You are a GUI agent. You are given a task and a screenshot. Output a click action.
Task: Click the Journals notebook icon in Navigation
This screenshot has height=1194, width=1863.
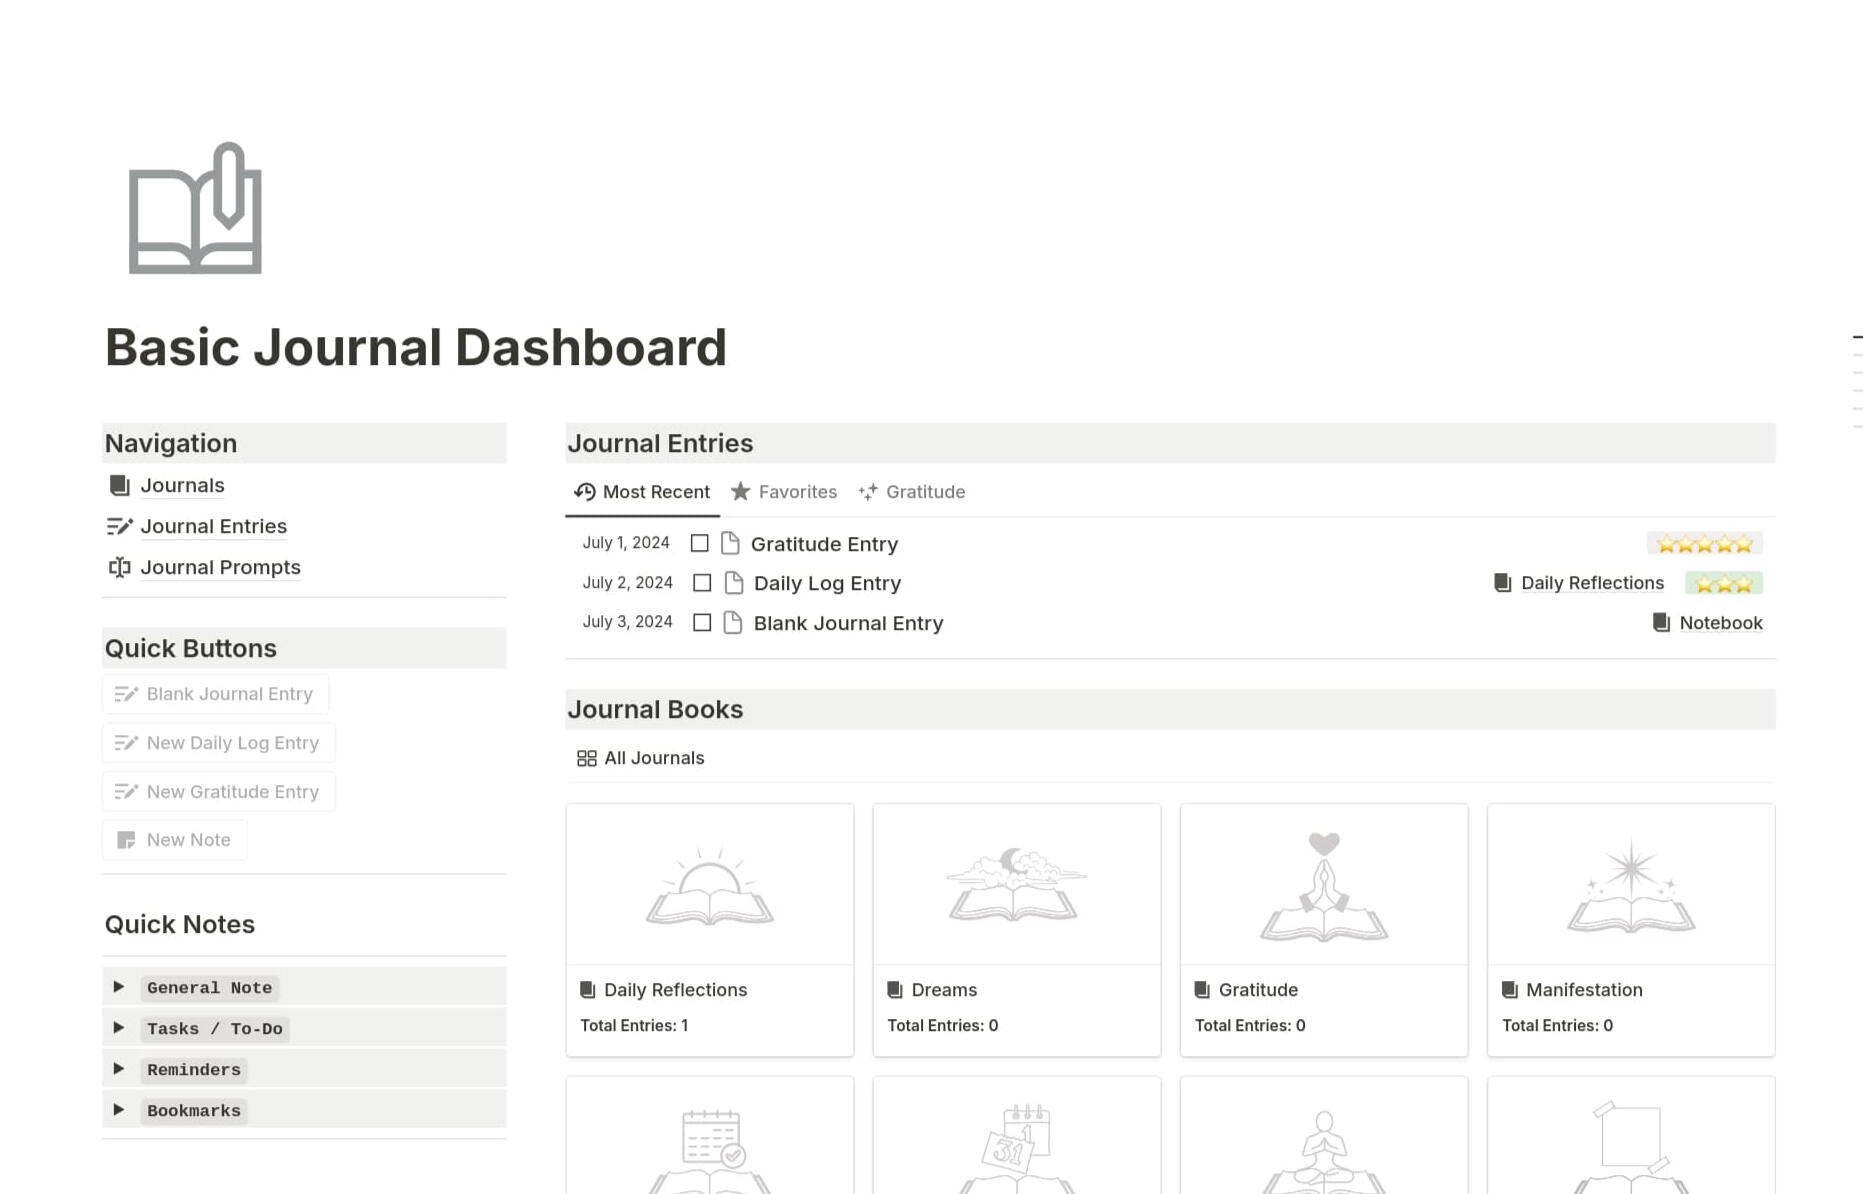pyautogui.click(x=119, y=486)
